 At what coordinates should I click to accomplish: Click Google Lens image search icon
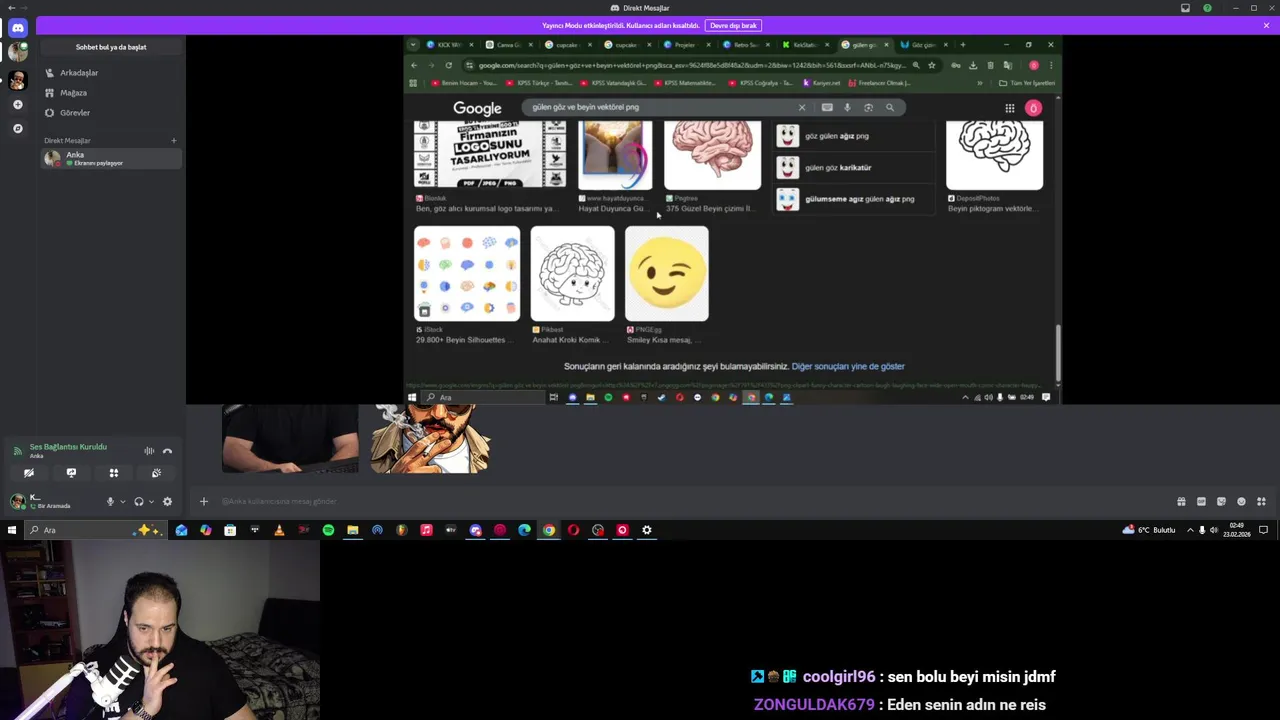pos(868,107)
